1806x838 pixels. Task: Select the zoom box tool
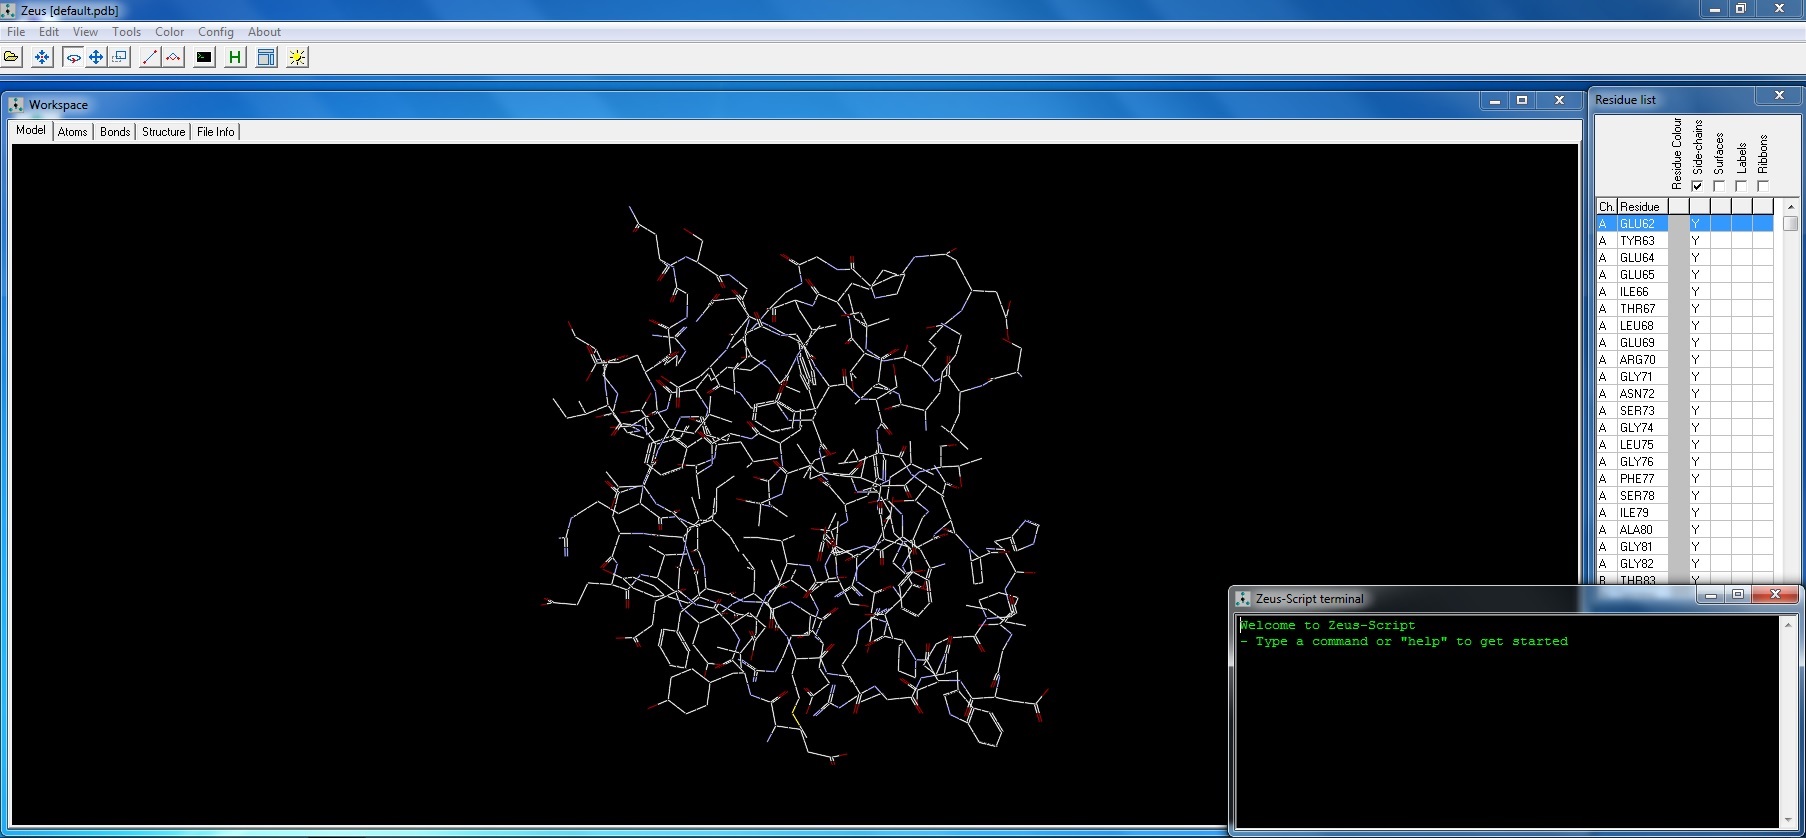coord(120,57)
